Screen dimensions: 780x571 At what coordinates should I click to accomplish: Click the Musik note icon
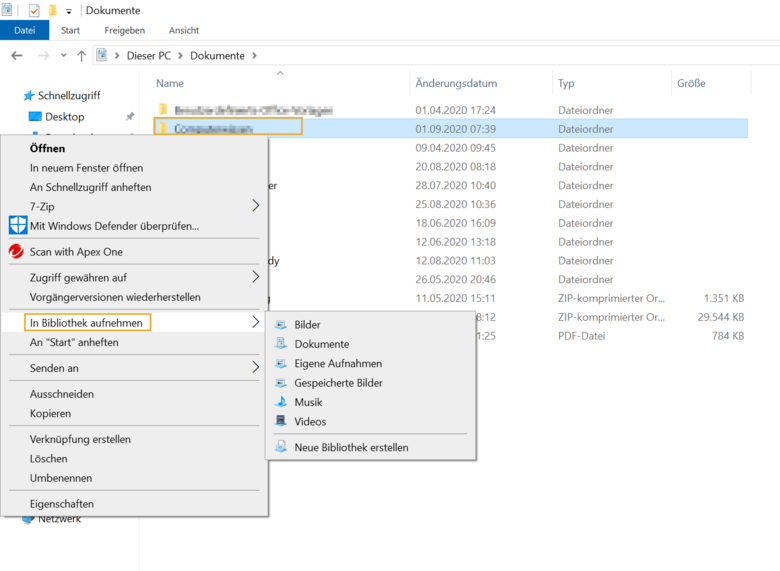click(x=281, y=402)
